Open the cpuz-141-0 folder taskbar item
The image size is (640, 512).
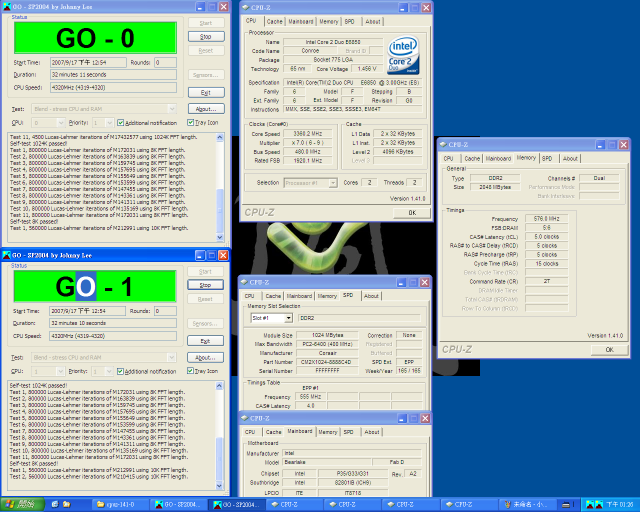click(120, 505)
